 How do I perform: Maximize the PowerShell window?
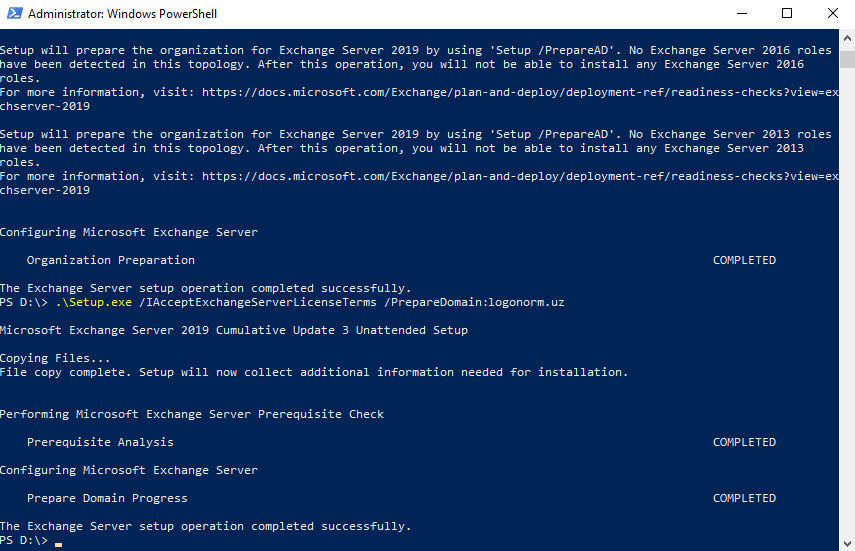787,13
